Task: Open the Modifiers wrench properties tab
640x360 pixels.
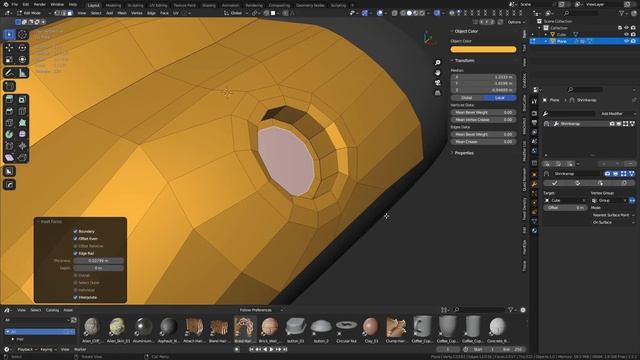Action: tap(534, 184)
